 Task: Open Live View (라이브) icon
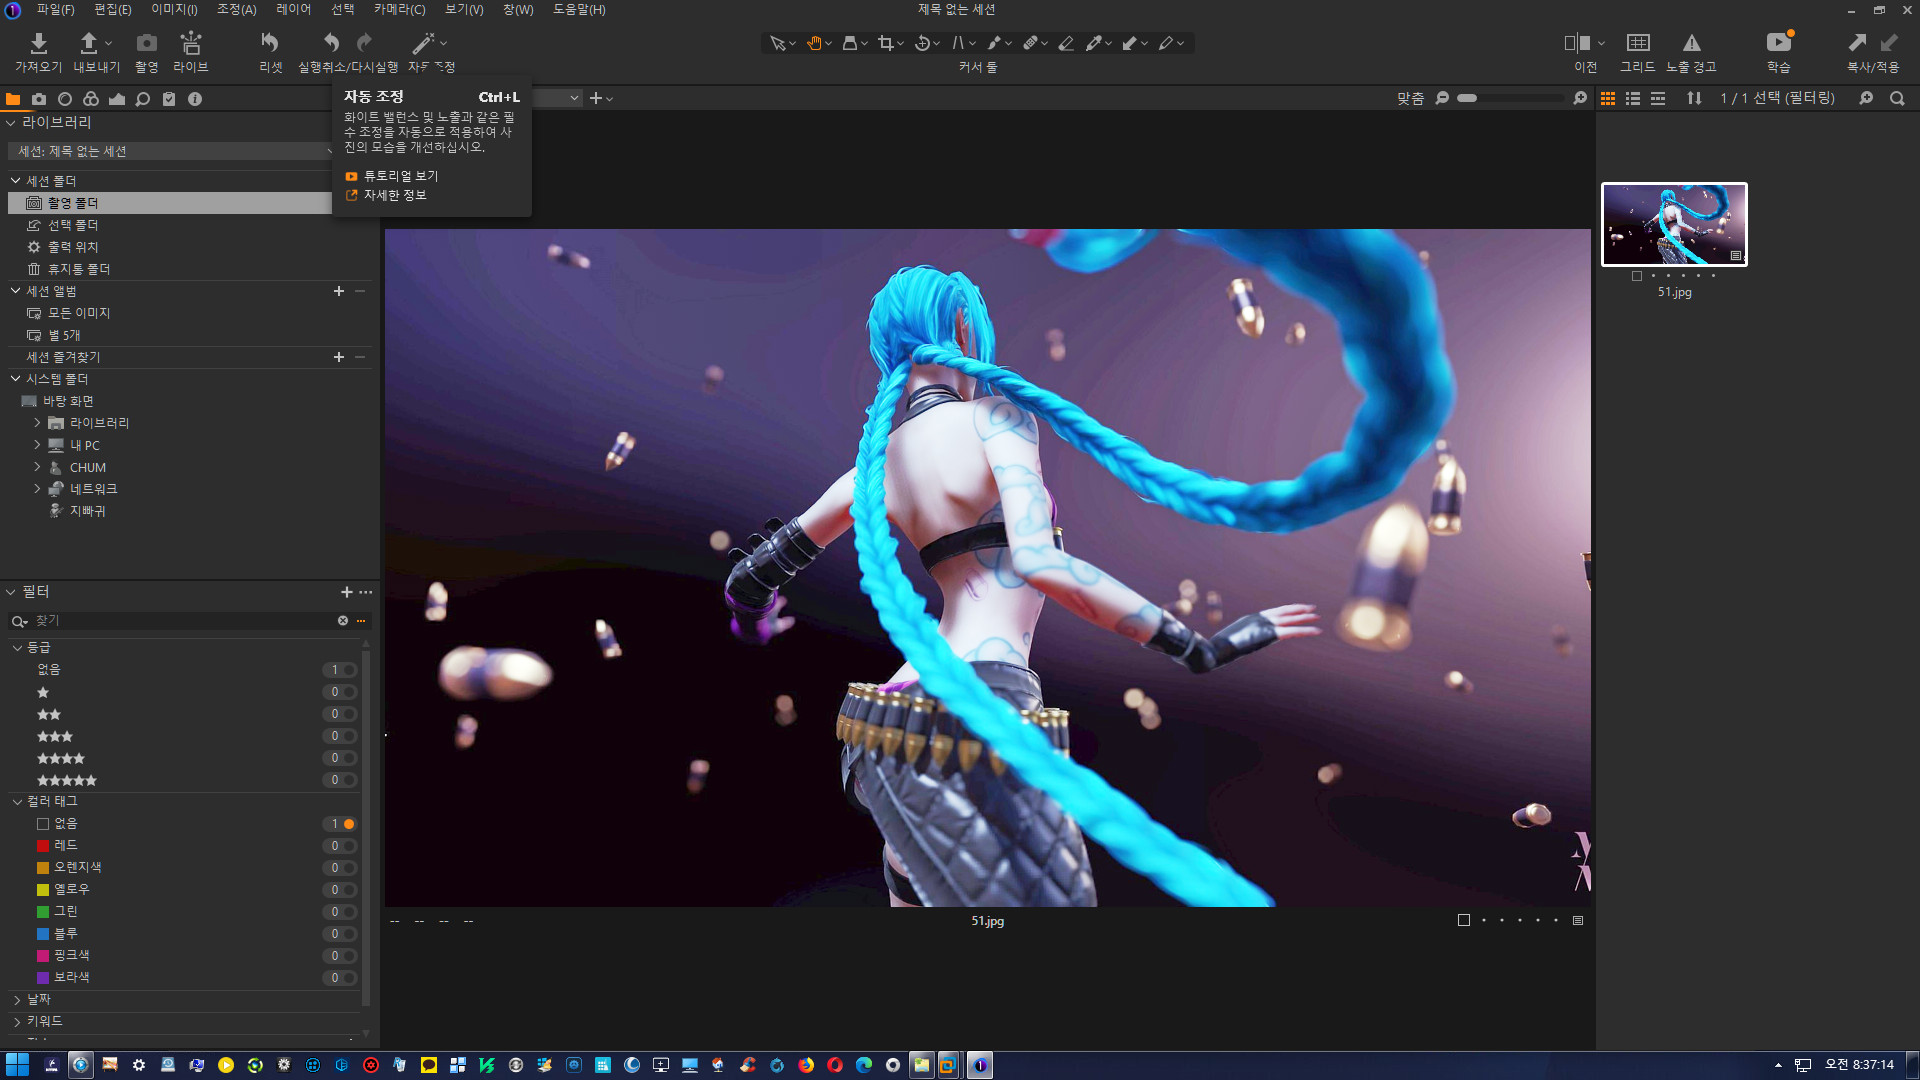[190, 42]
